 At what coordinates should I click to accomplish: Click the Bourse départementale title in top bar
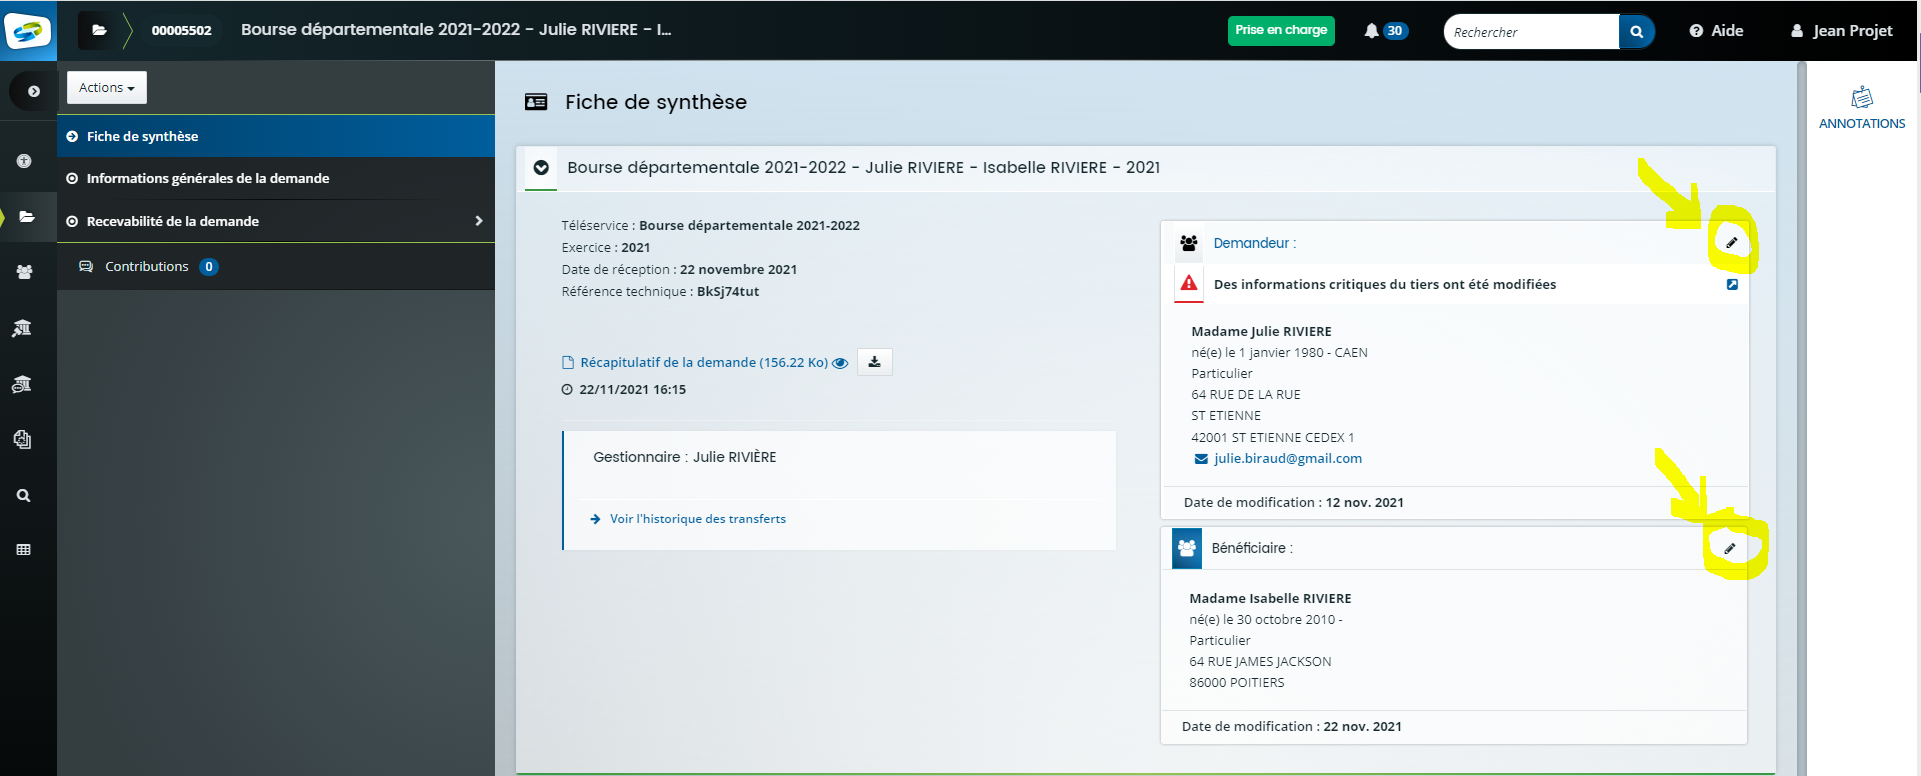tap(456, 30)
